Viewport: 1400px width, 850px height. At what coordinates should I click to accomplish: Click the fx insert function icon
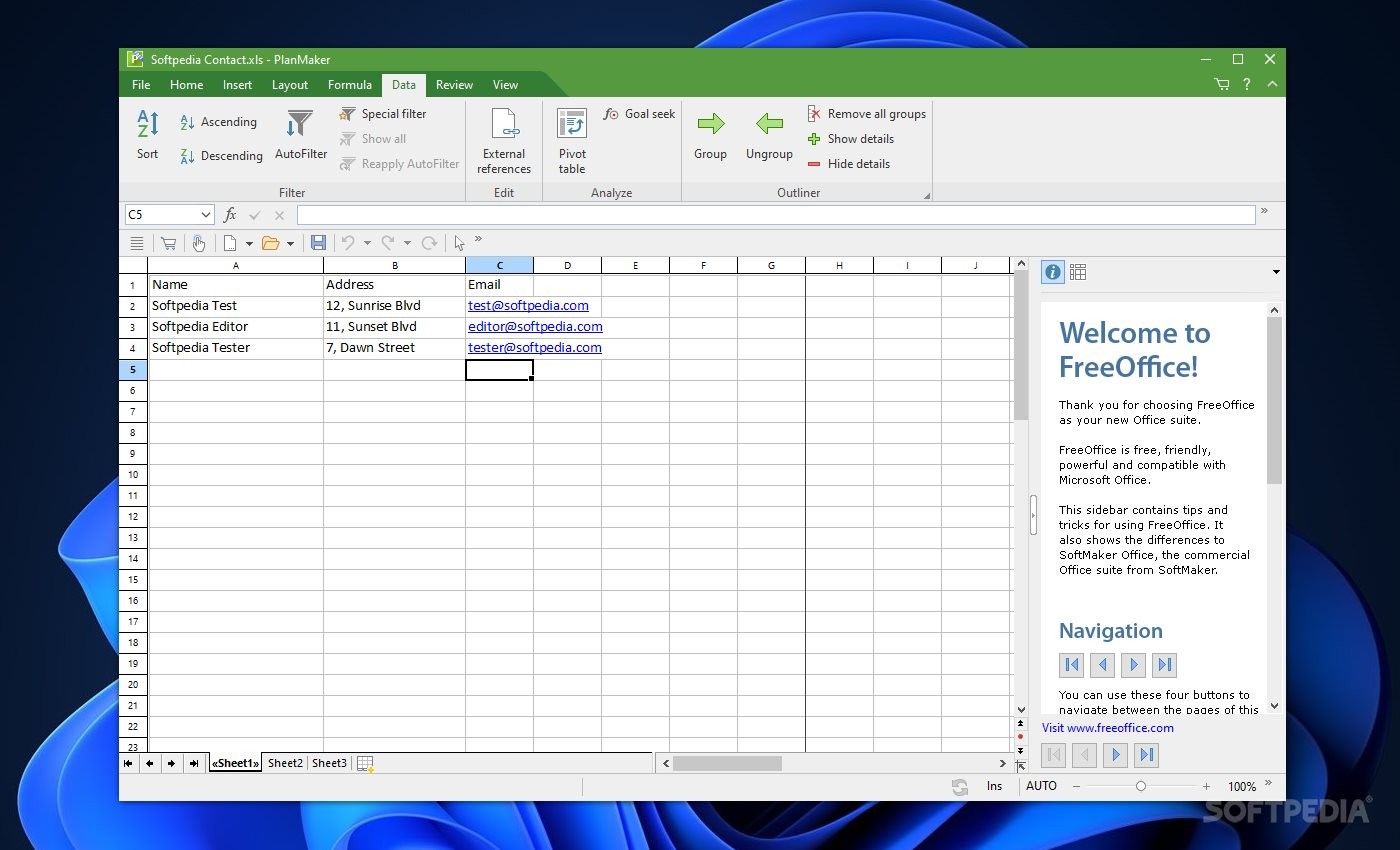230,215
